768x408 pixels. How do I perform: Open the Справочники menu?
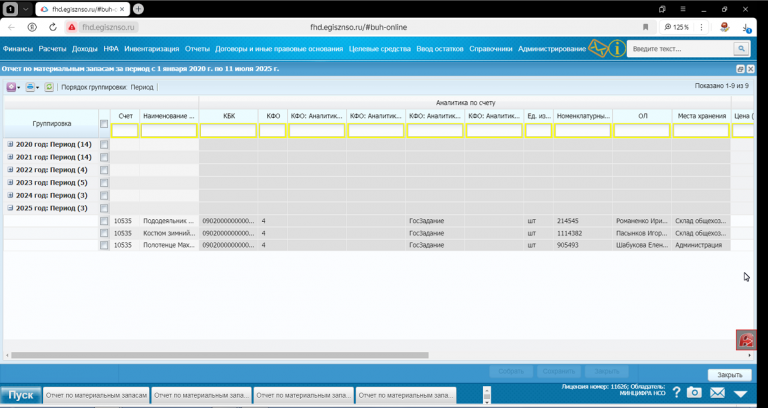pyautogui.click(x=491, y=49)
